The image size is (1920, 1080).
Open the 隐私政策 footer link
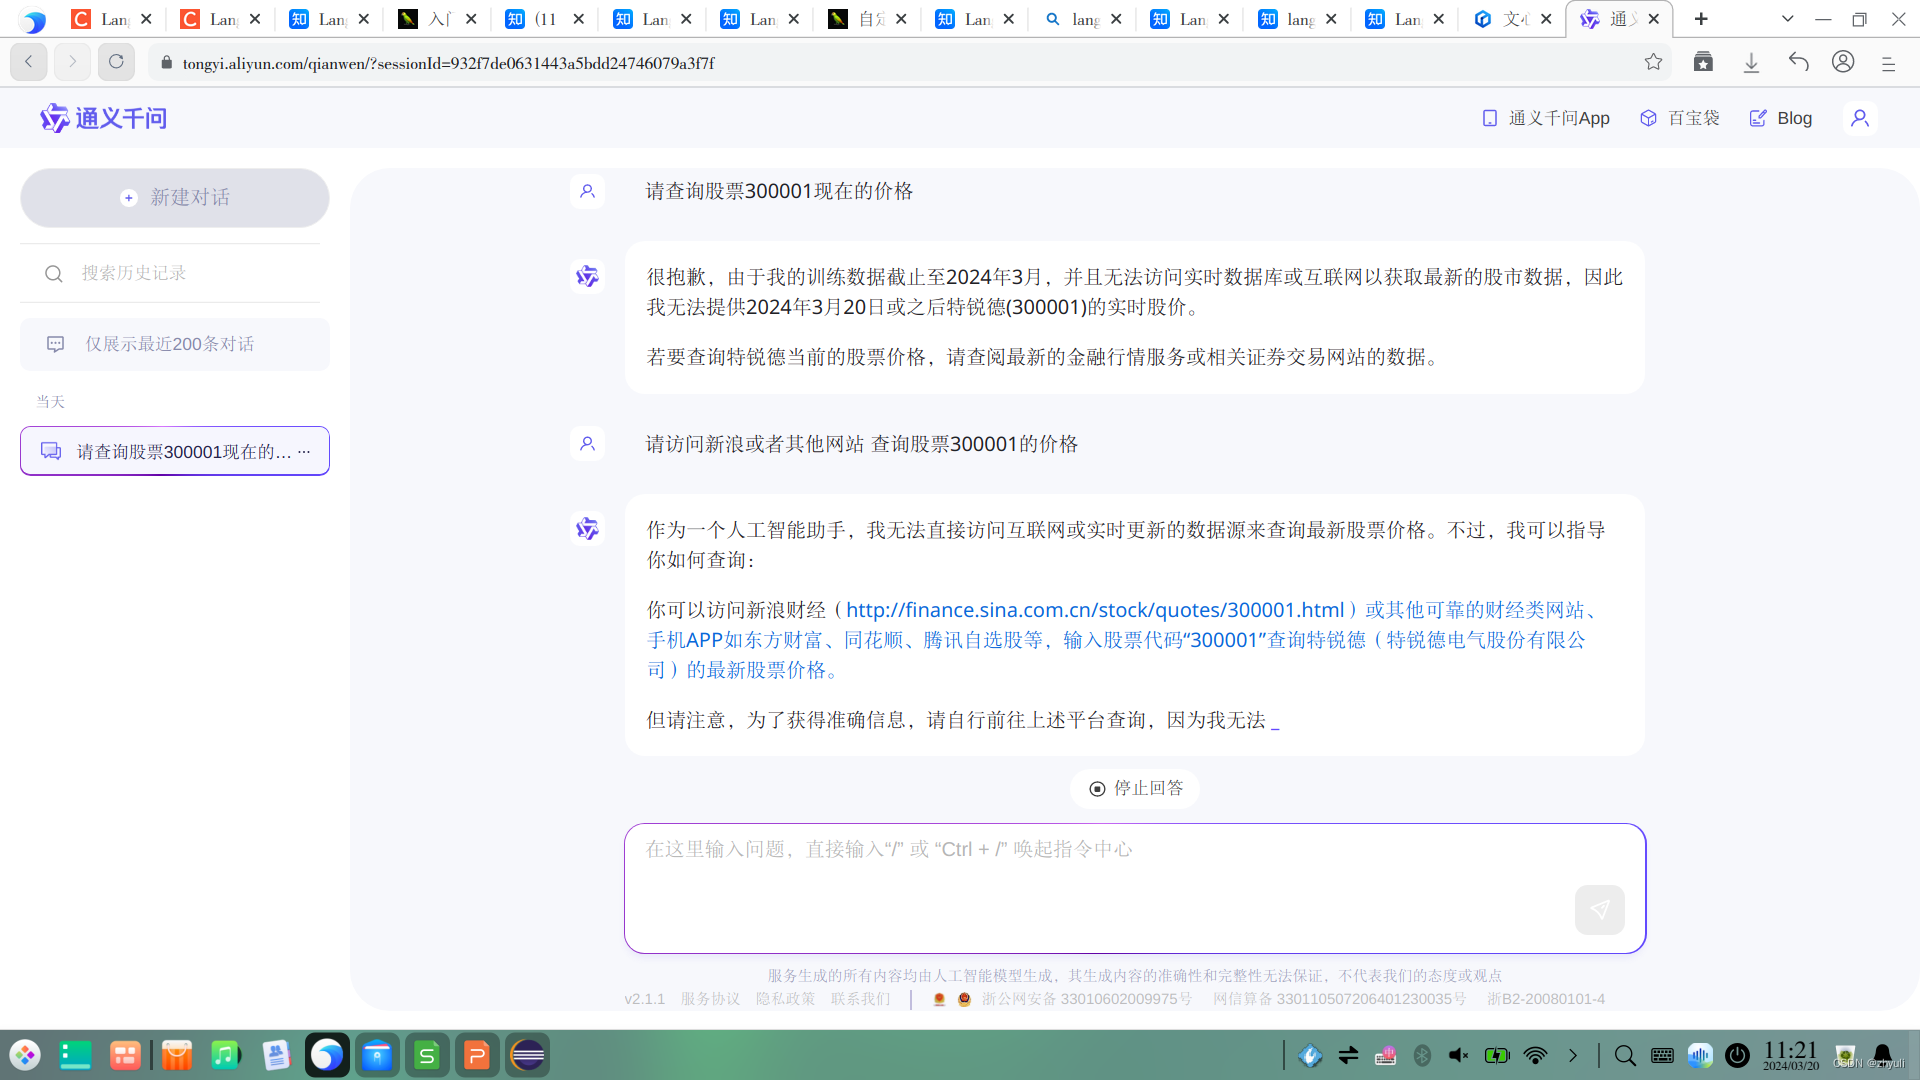785,999
